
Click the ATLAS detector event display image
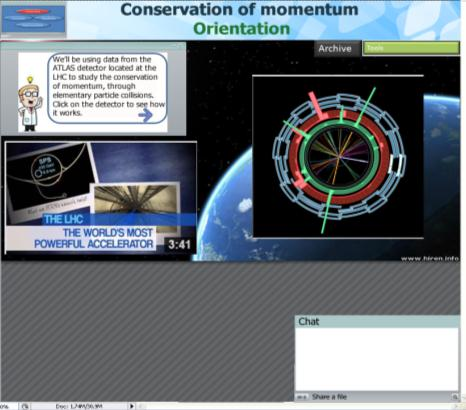338,157
